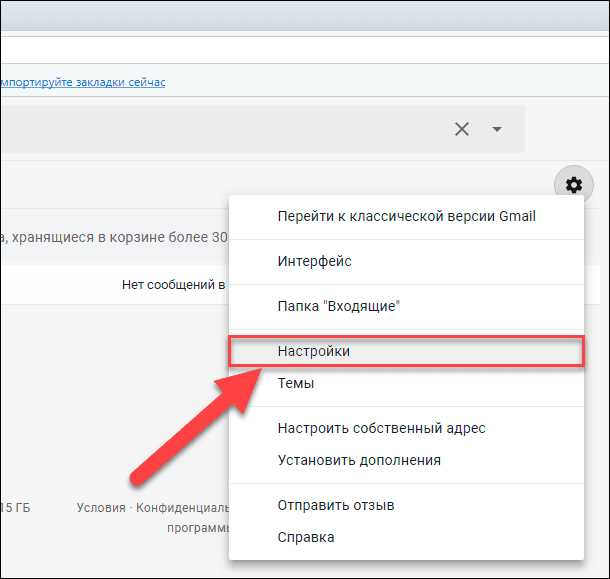The height and width of the screenshot is (579, 610).
Task: Click the '15 ГБ' storage text
Action: tap(16, 508)
